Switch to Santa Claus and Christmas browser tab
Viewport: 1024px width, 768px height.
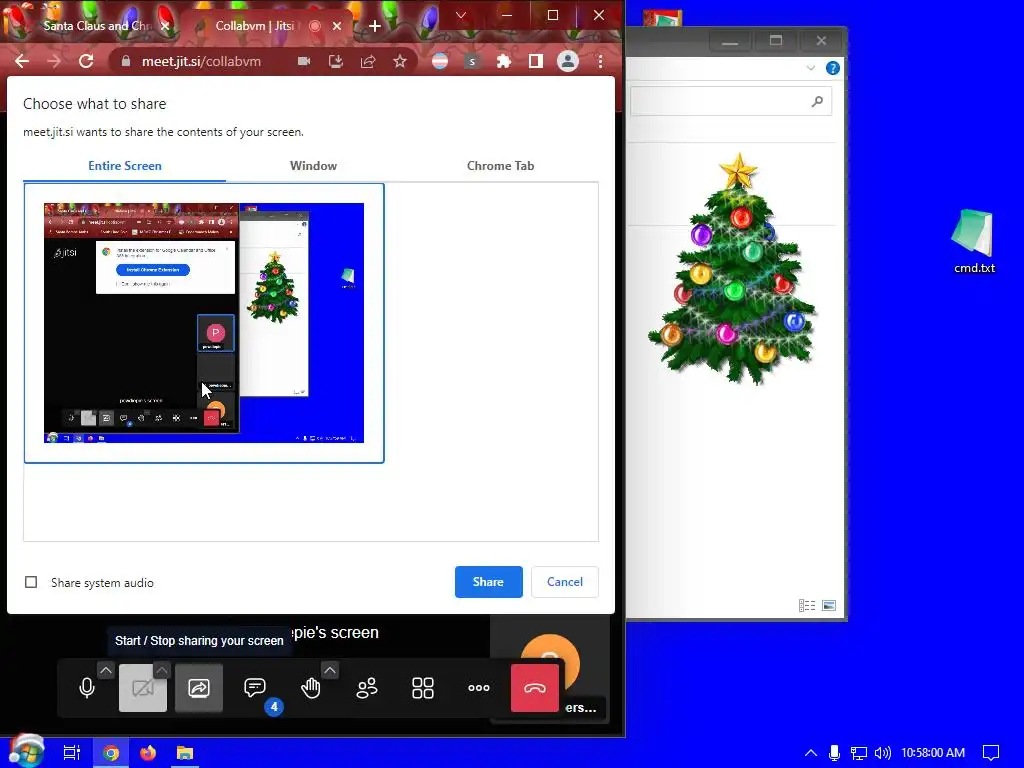pos(97,26)
